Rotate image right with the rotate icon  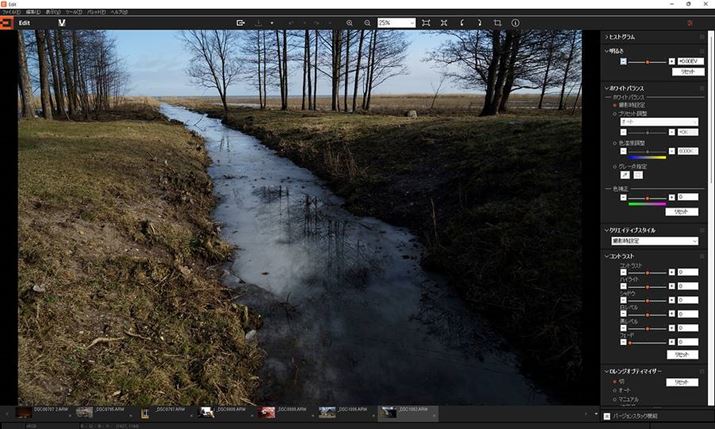[479, 23]
